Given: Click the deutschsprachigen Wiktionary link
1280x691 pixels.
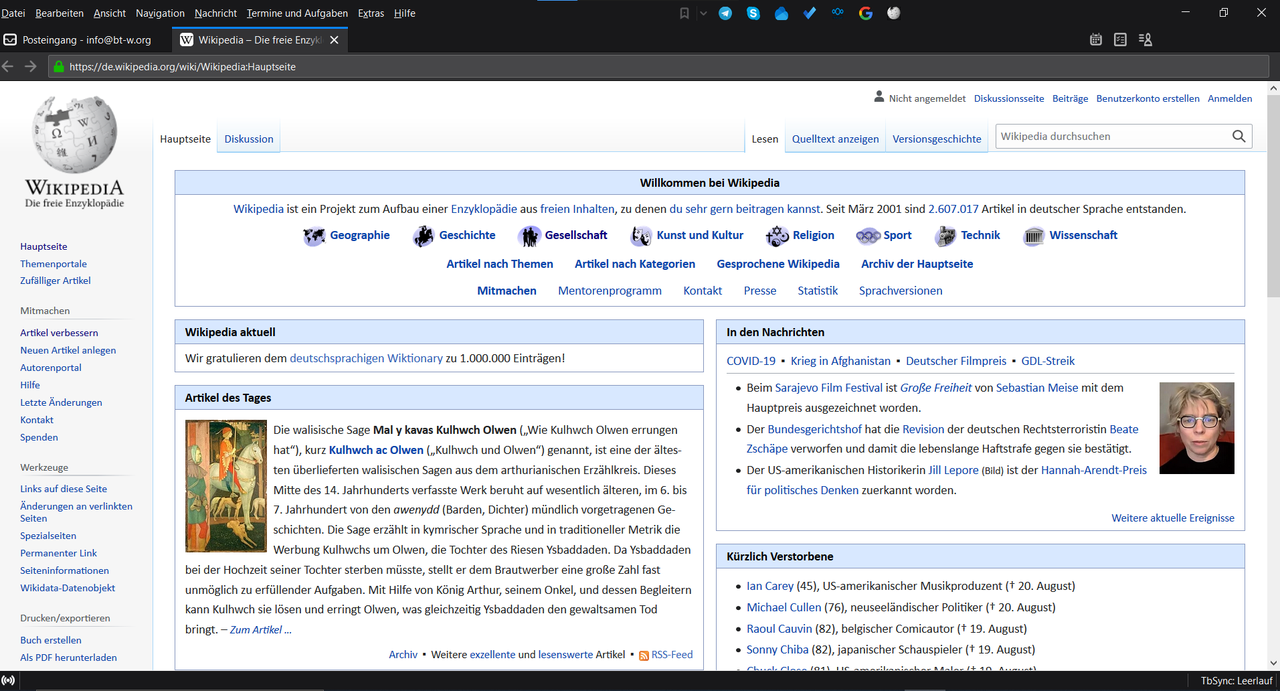Looking at the screenshot, I should click(366, 358).
